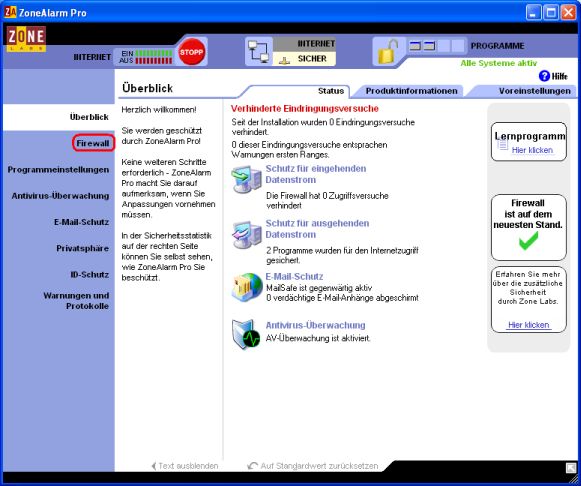Click the Zone Labs logo
Image resolution: width=581 pixels, height=486 pixels.
click(x=26, y=39)
